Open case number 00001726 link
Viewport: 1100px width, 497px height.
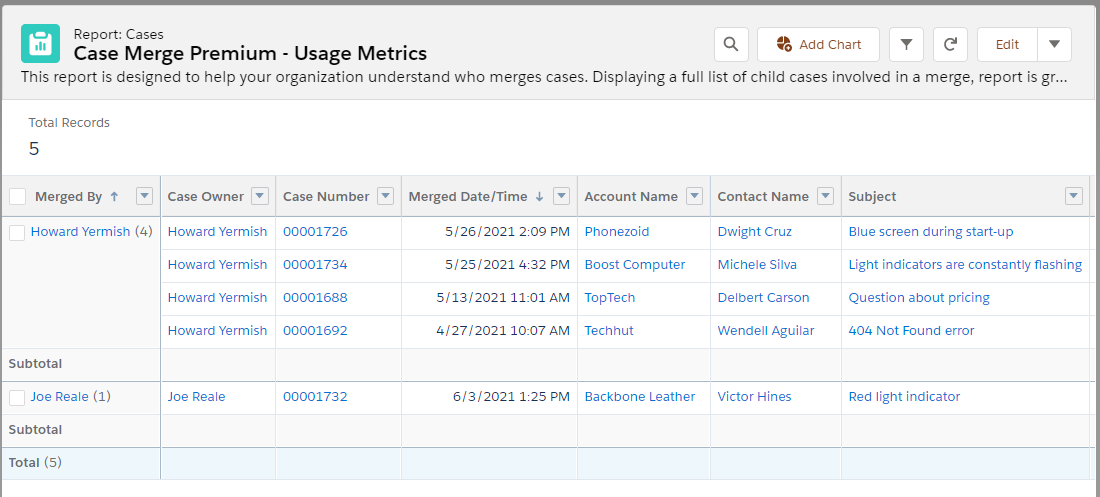(x=315, y=232)
